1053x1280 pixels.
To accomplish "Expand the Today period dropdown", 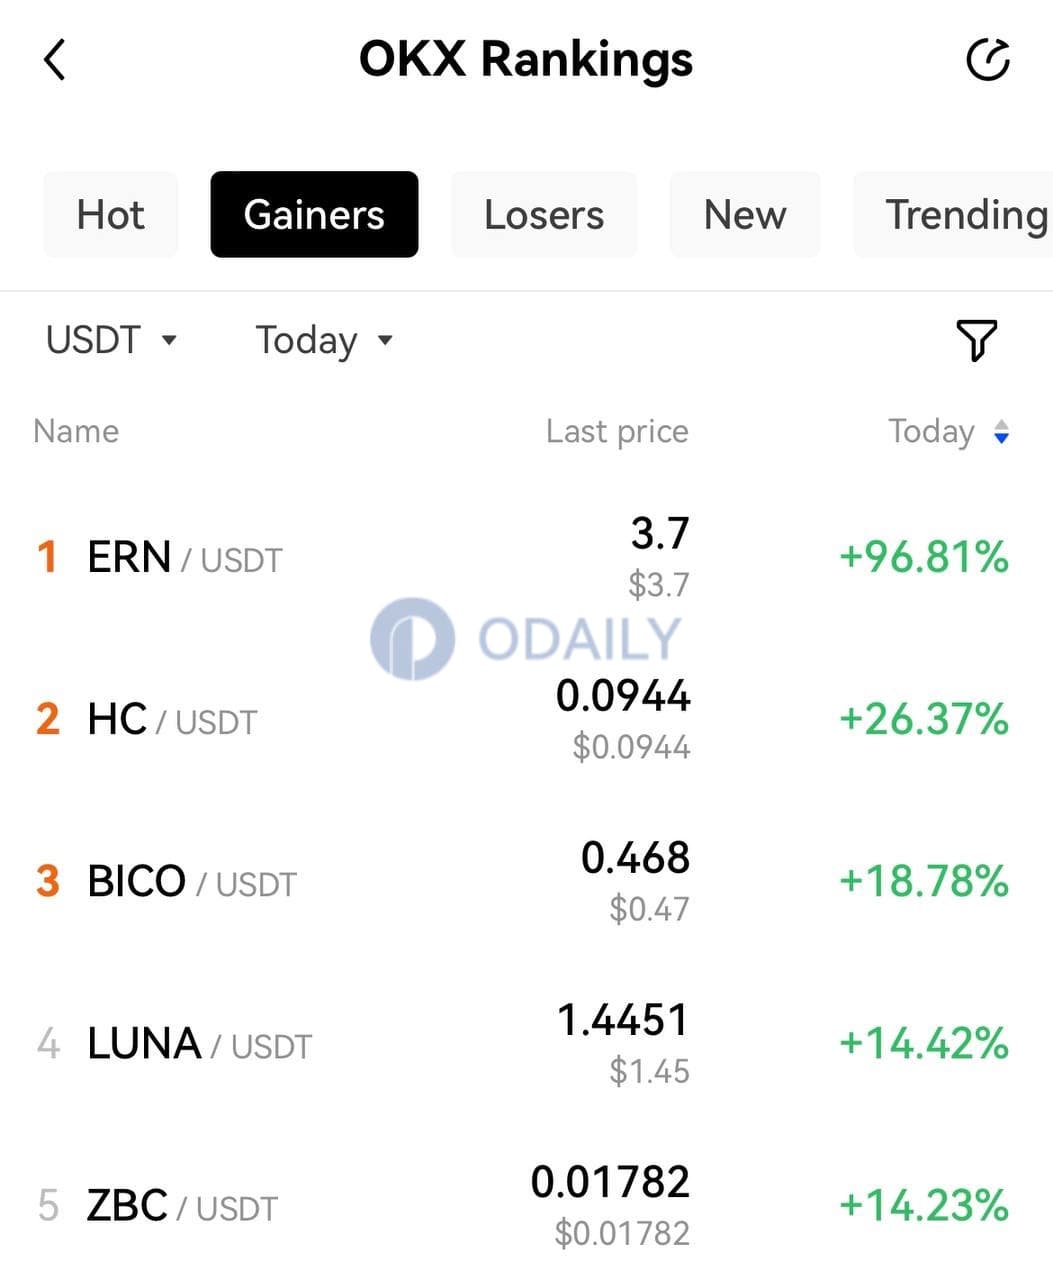I will [x=324, y=340].
